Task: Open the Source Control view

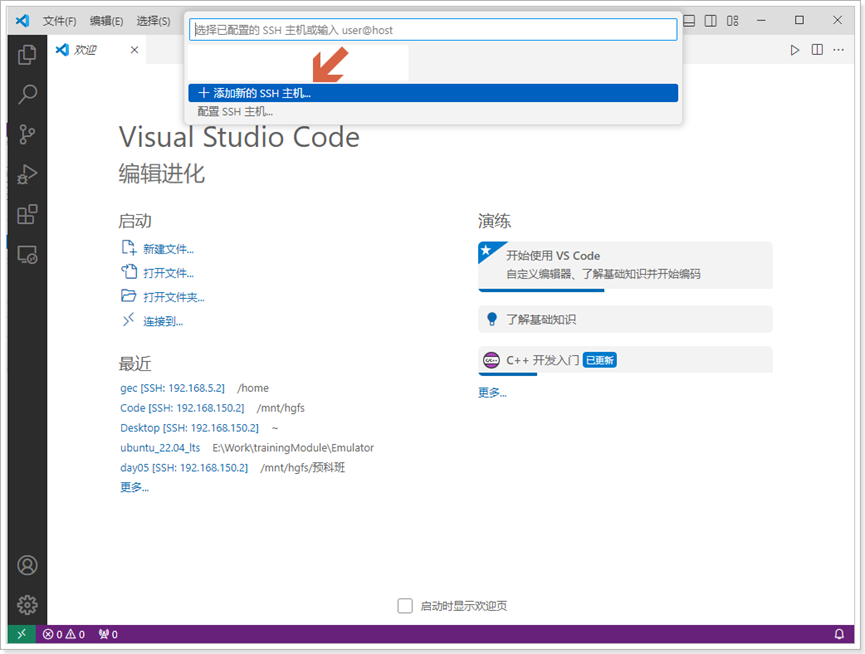Action: (27, 135)
